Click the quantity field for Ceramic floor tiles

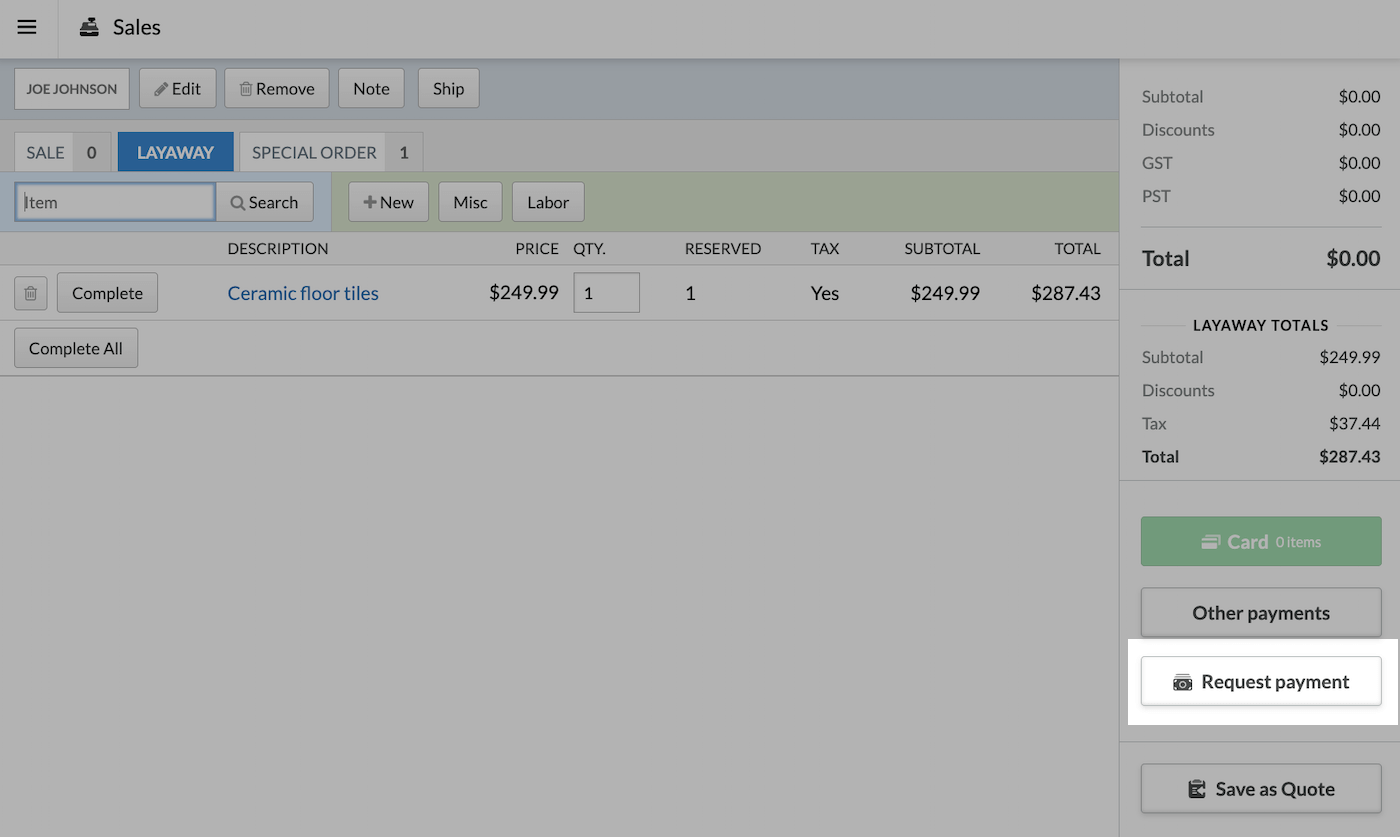[606, 292]
